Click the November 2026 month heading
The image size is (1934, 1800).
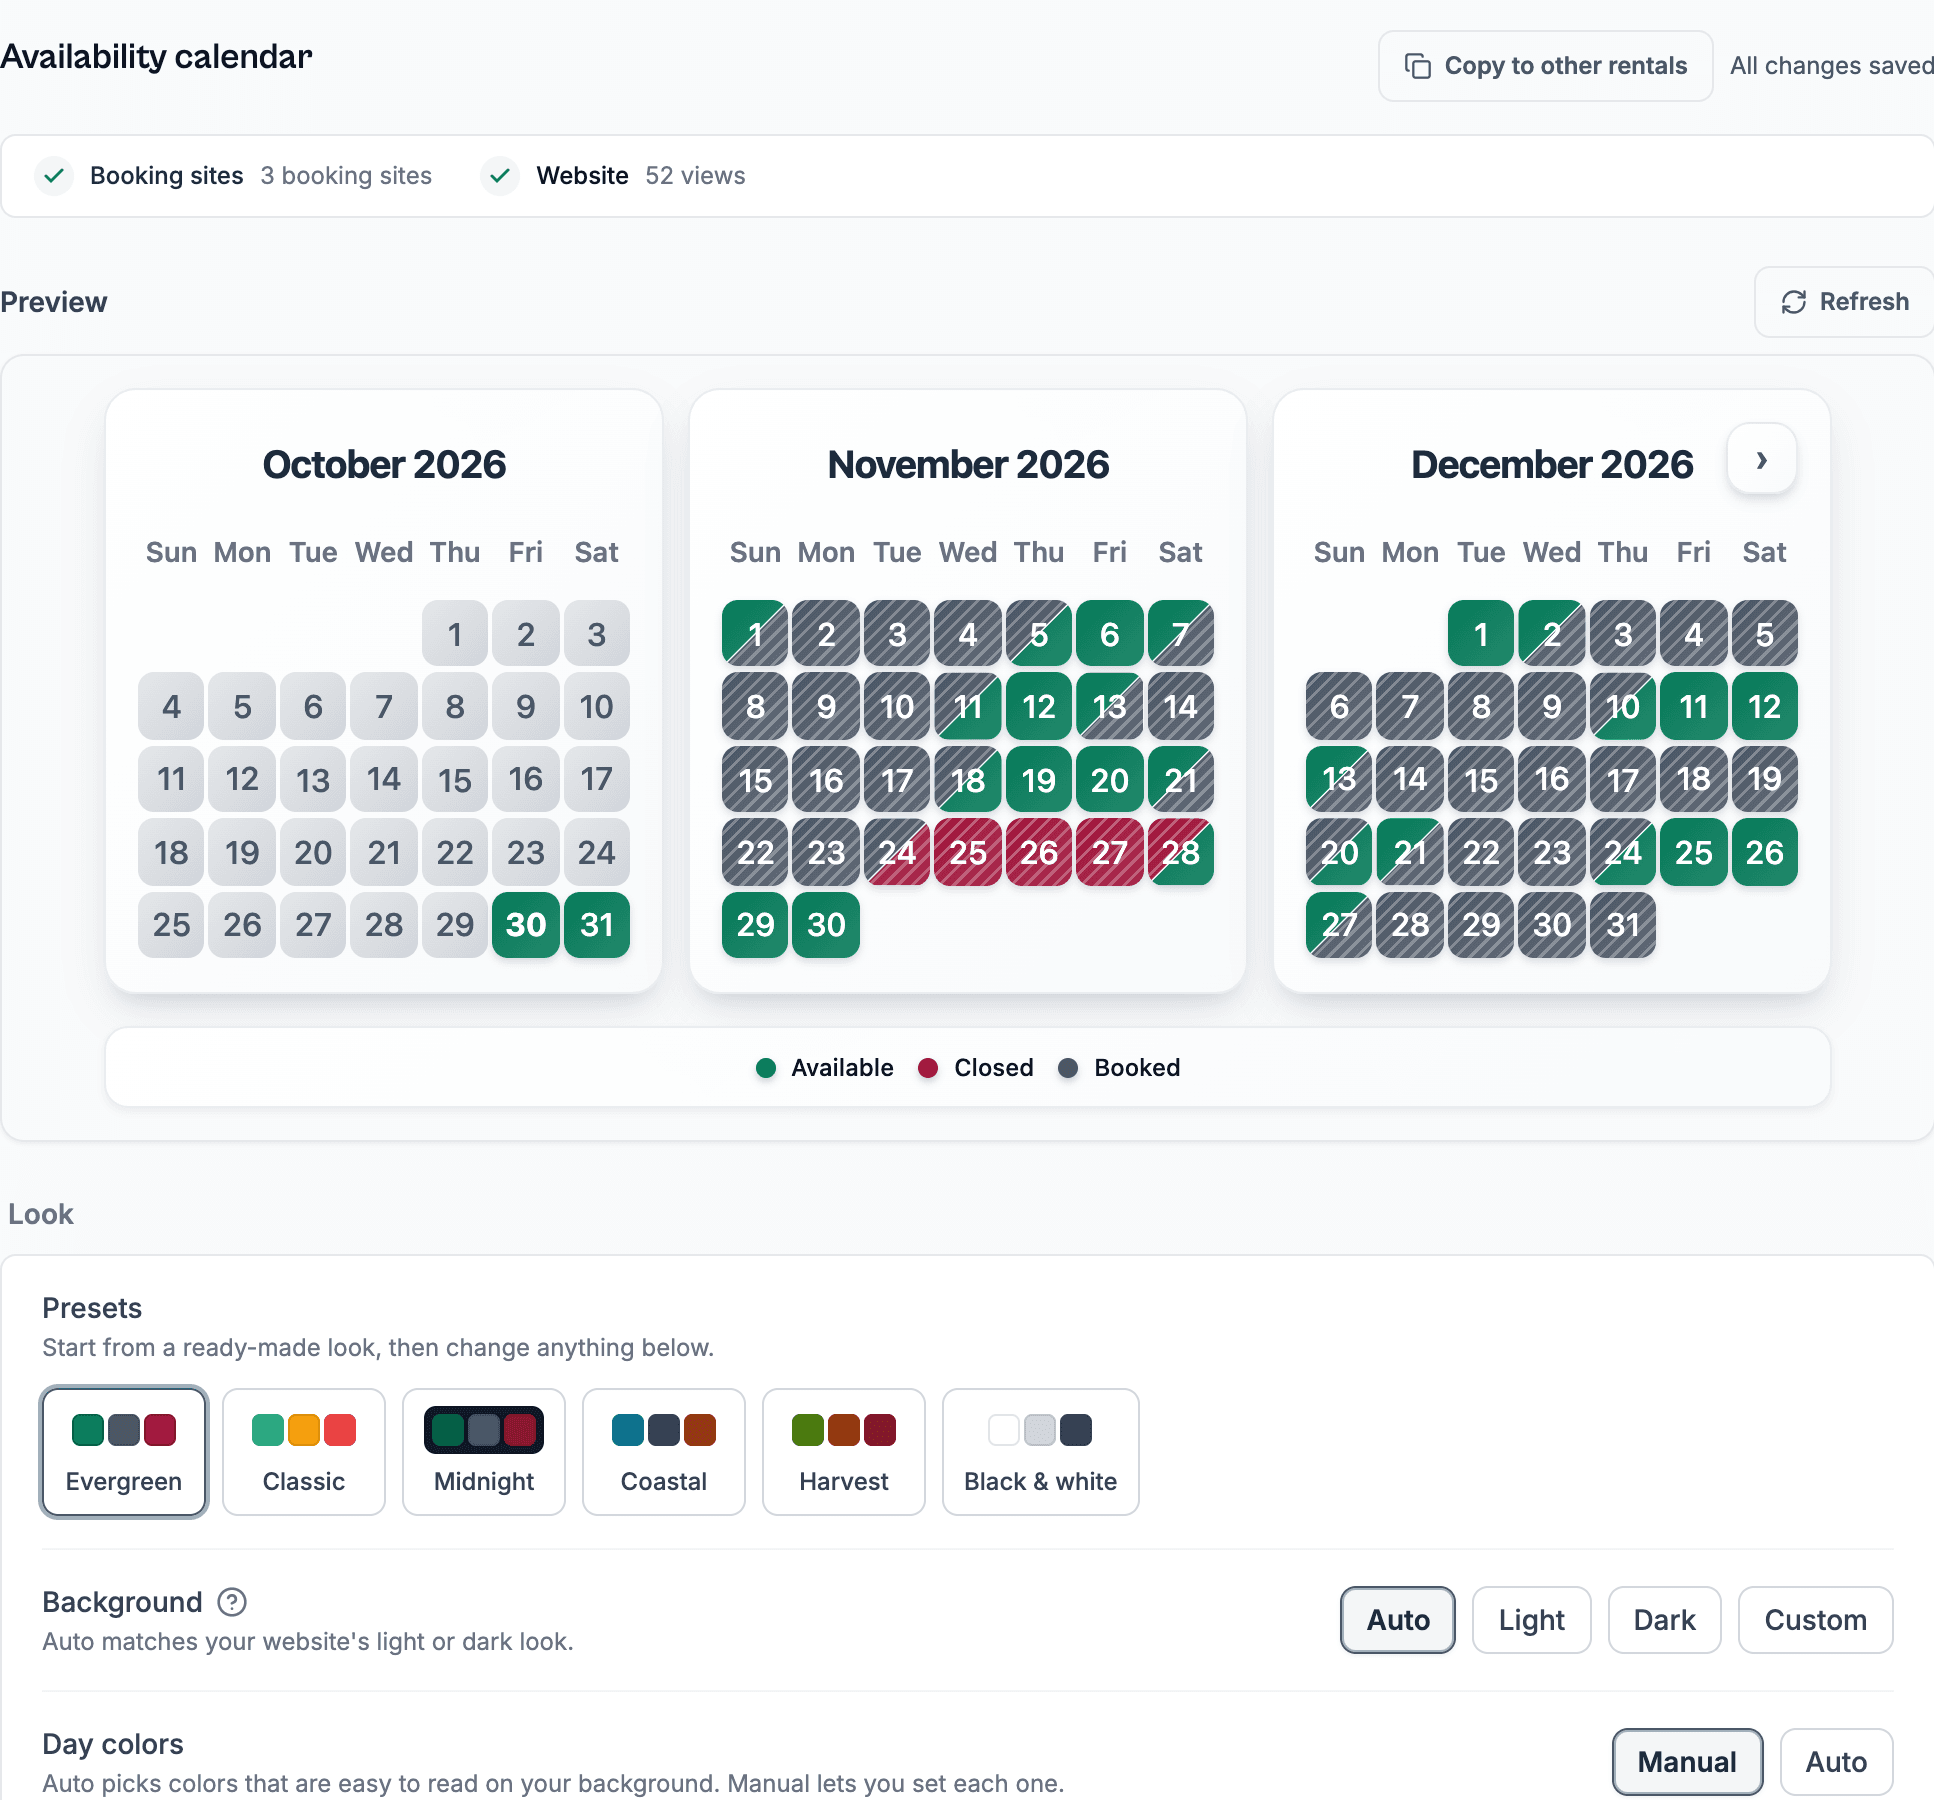968,465
